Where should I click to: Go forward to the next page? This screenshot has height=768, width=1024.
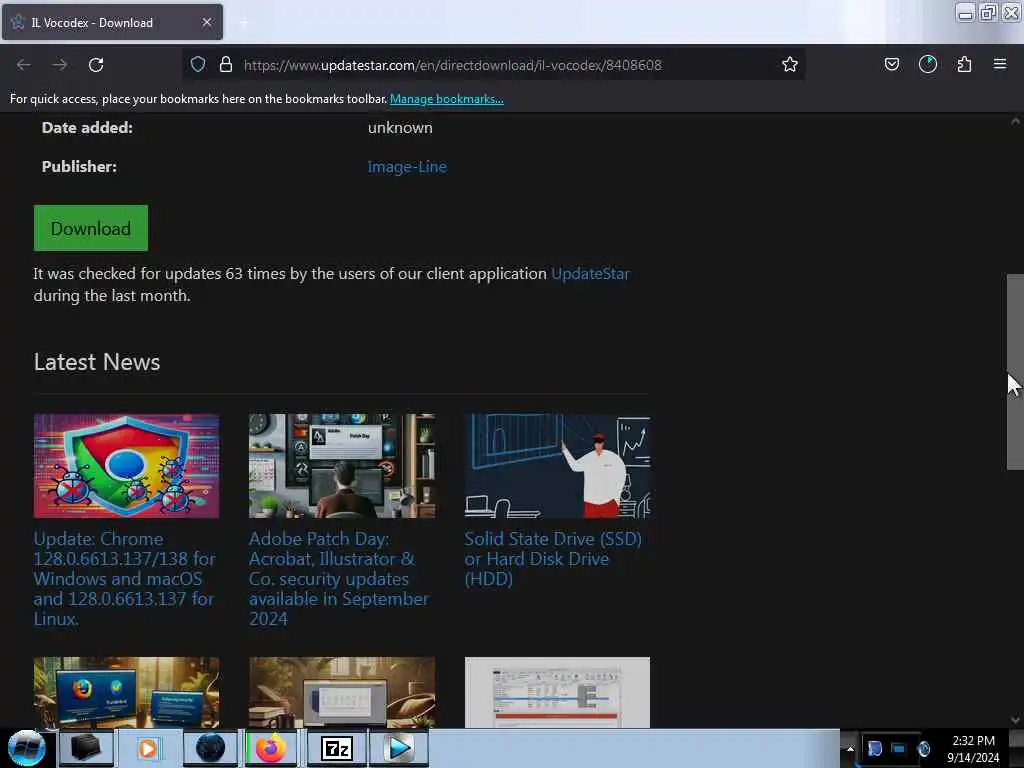tap(59, 65)
